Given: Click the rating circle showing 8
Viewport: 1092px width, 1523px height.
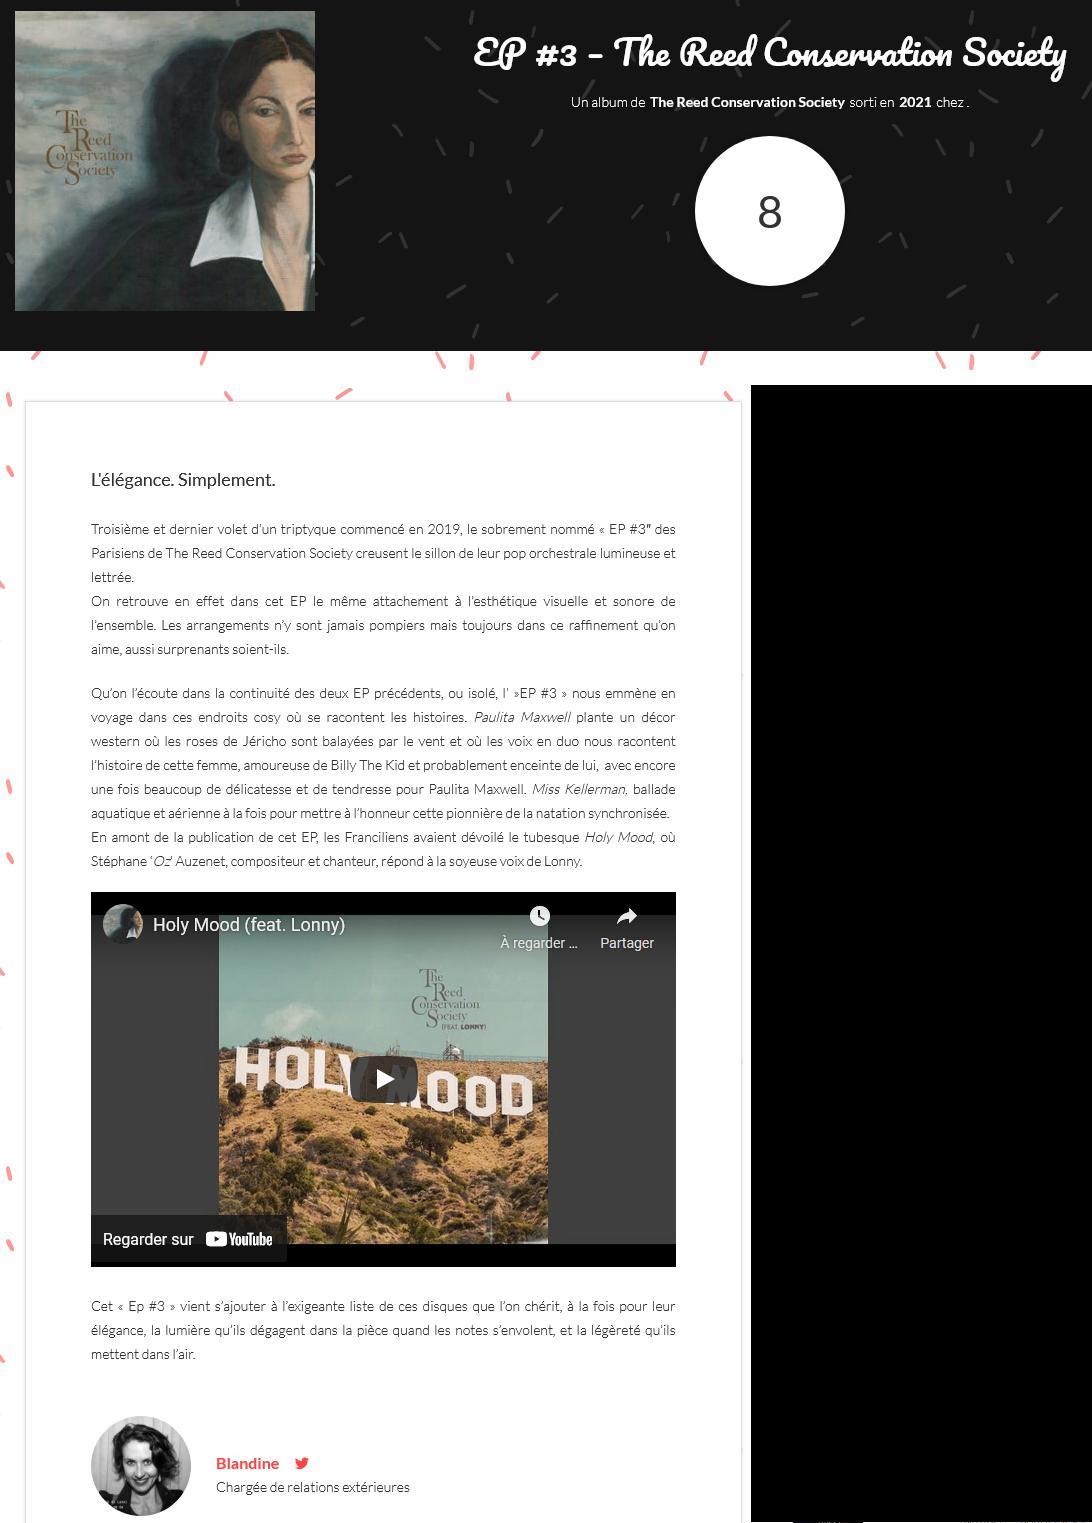Looking at the screenshot, I should pos(770,211).
